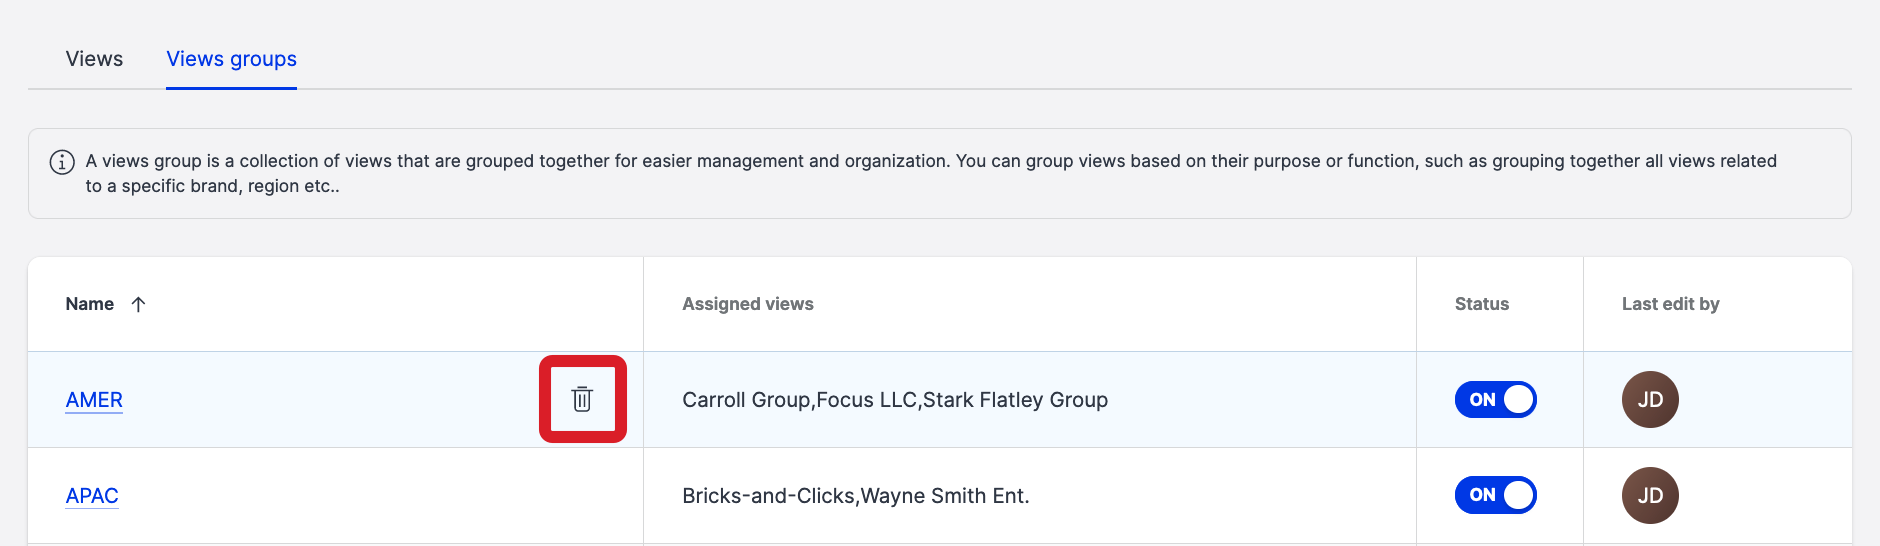Viewport: 1880px width, 546px height.
Task: Click the Last edit by column header
Action: [1670, 304]
